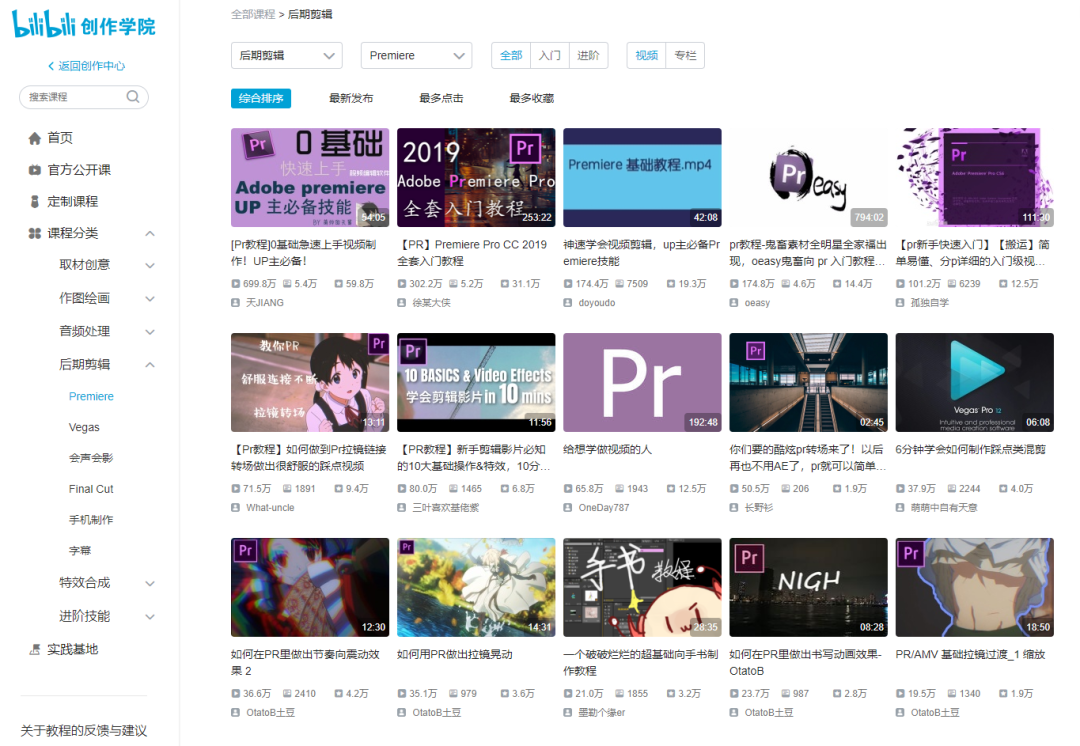Collapse the 课程分类 section chevron
The image size is (1080, 746).
point(149,234)
